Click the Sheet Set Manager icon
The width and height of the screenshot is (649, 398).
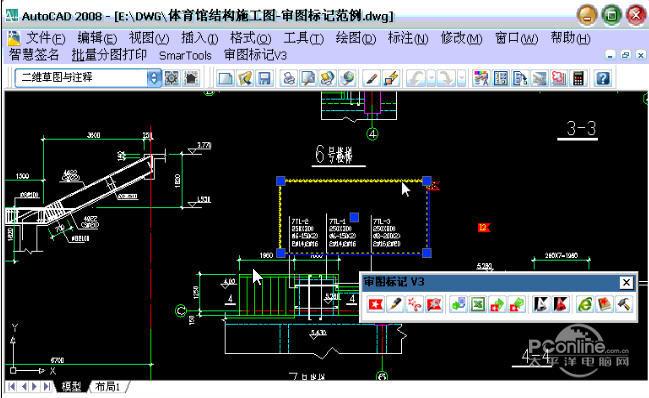pos(539,78)
